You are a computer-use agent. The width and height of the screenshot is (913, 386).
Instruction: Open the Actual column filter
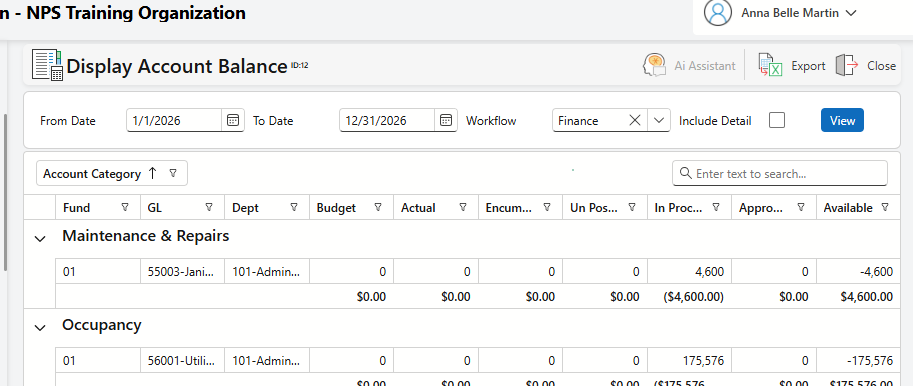point(463,207)
